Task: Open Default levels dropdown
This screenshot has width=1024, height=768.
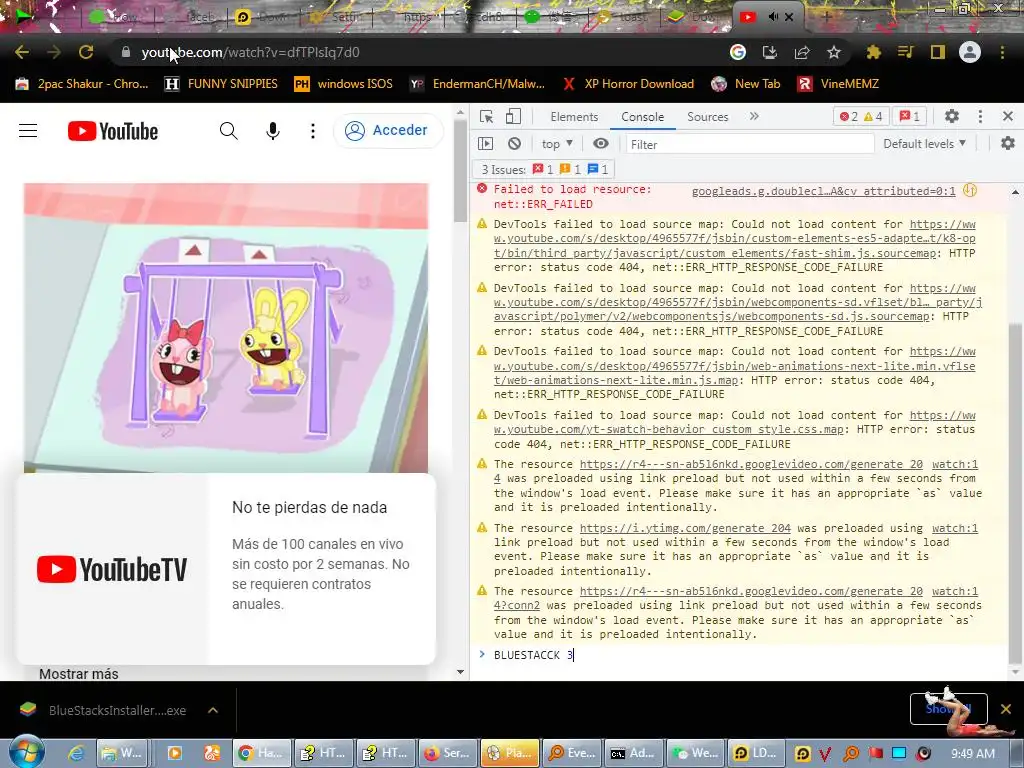Action: pyautogui.click(x=924, y=144)
